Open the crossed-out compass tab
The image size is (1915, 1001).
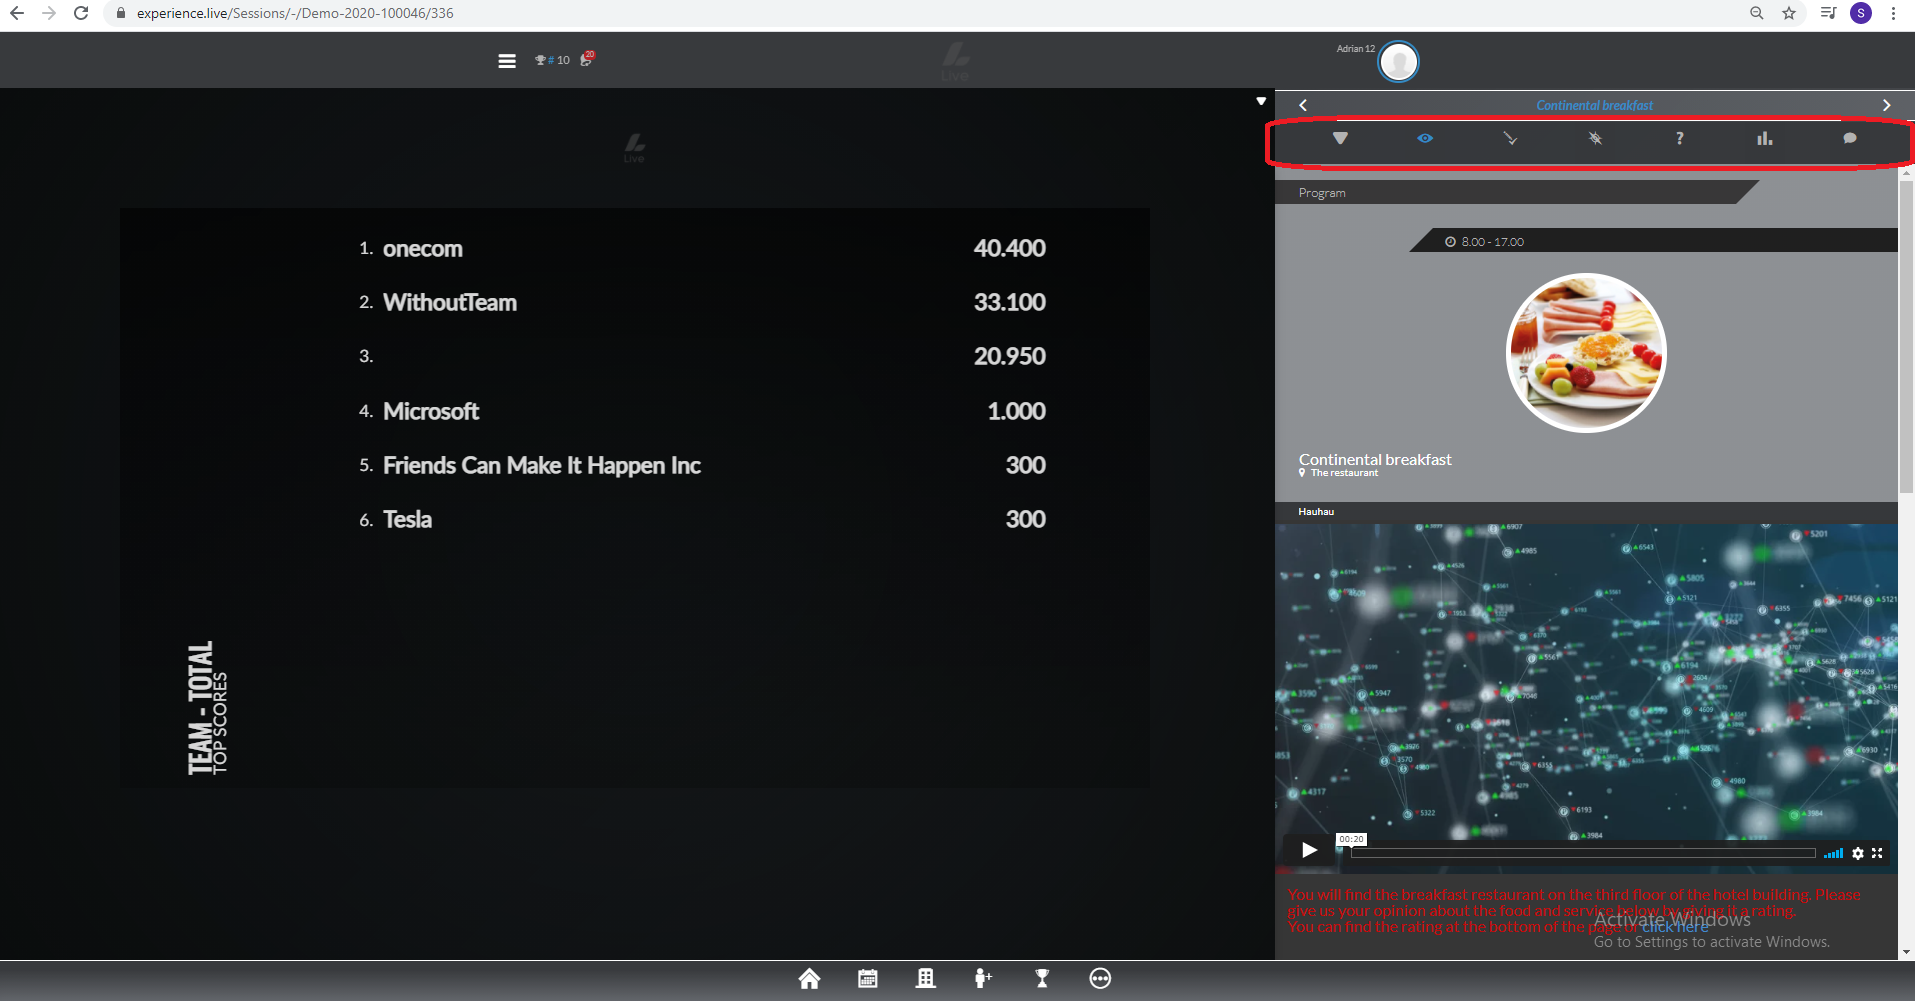(1595, 138)
